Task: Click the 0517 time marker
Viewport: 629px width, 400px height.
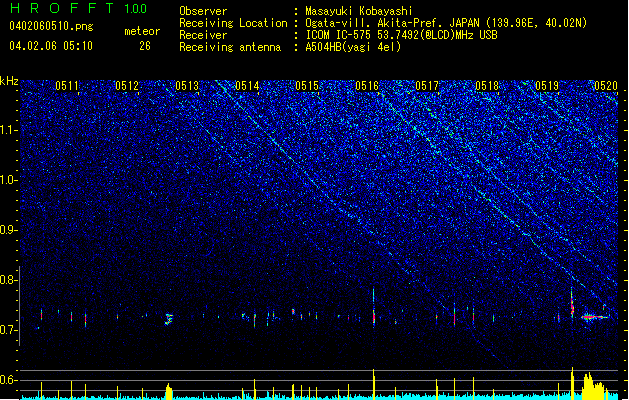Action: [427, 86]
